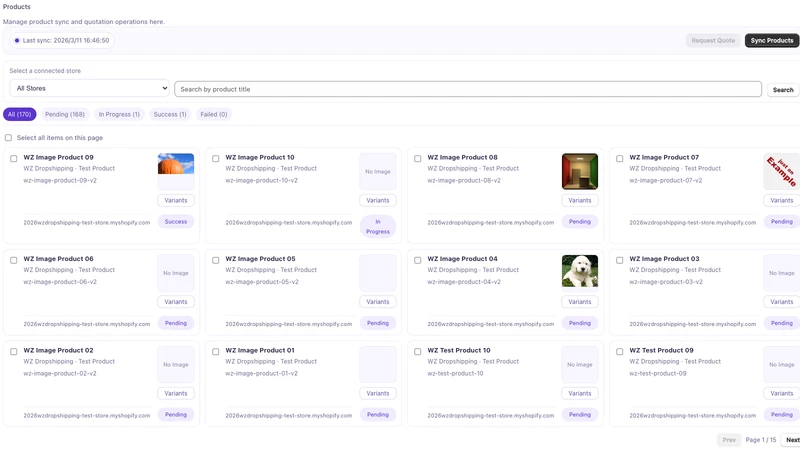Tick the checkbox for WZ Image Product 05

click(x=216, y=260)
